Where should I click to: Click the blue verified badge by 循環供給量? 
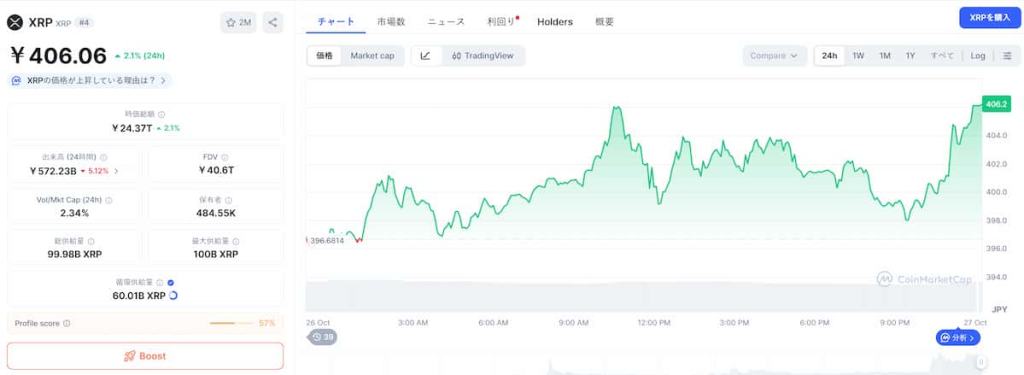click(x=170, y=283)
